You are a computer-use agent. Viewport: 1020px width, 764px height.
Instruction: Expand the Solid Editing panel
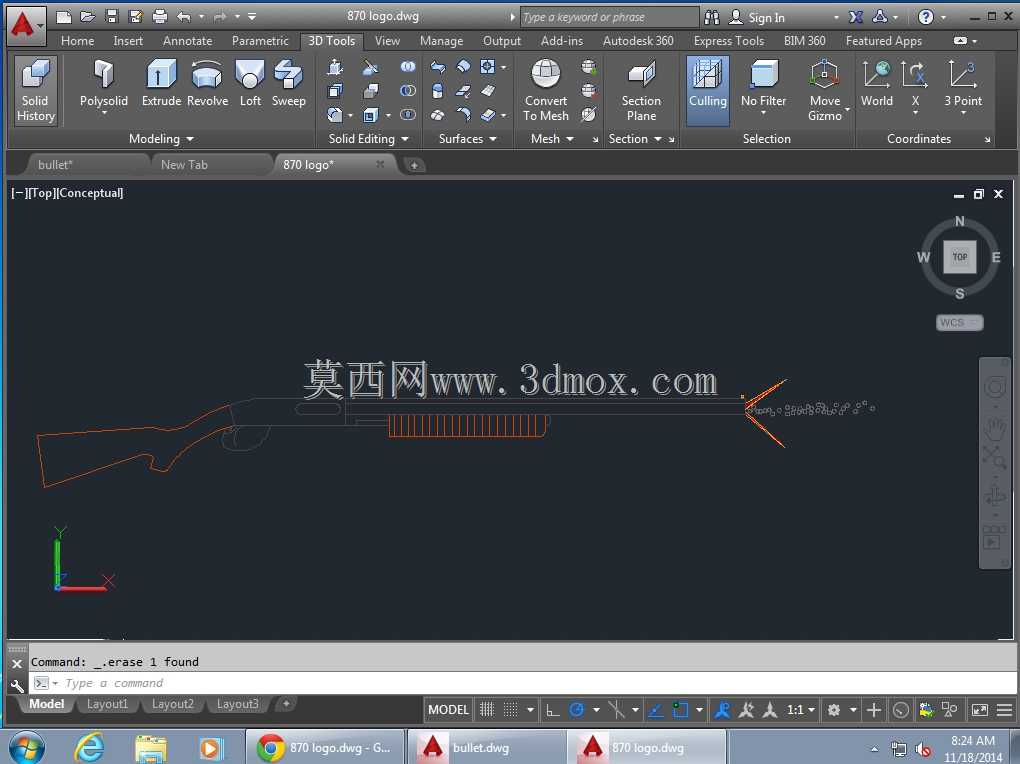368,139
